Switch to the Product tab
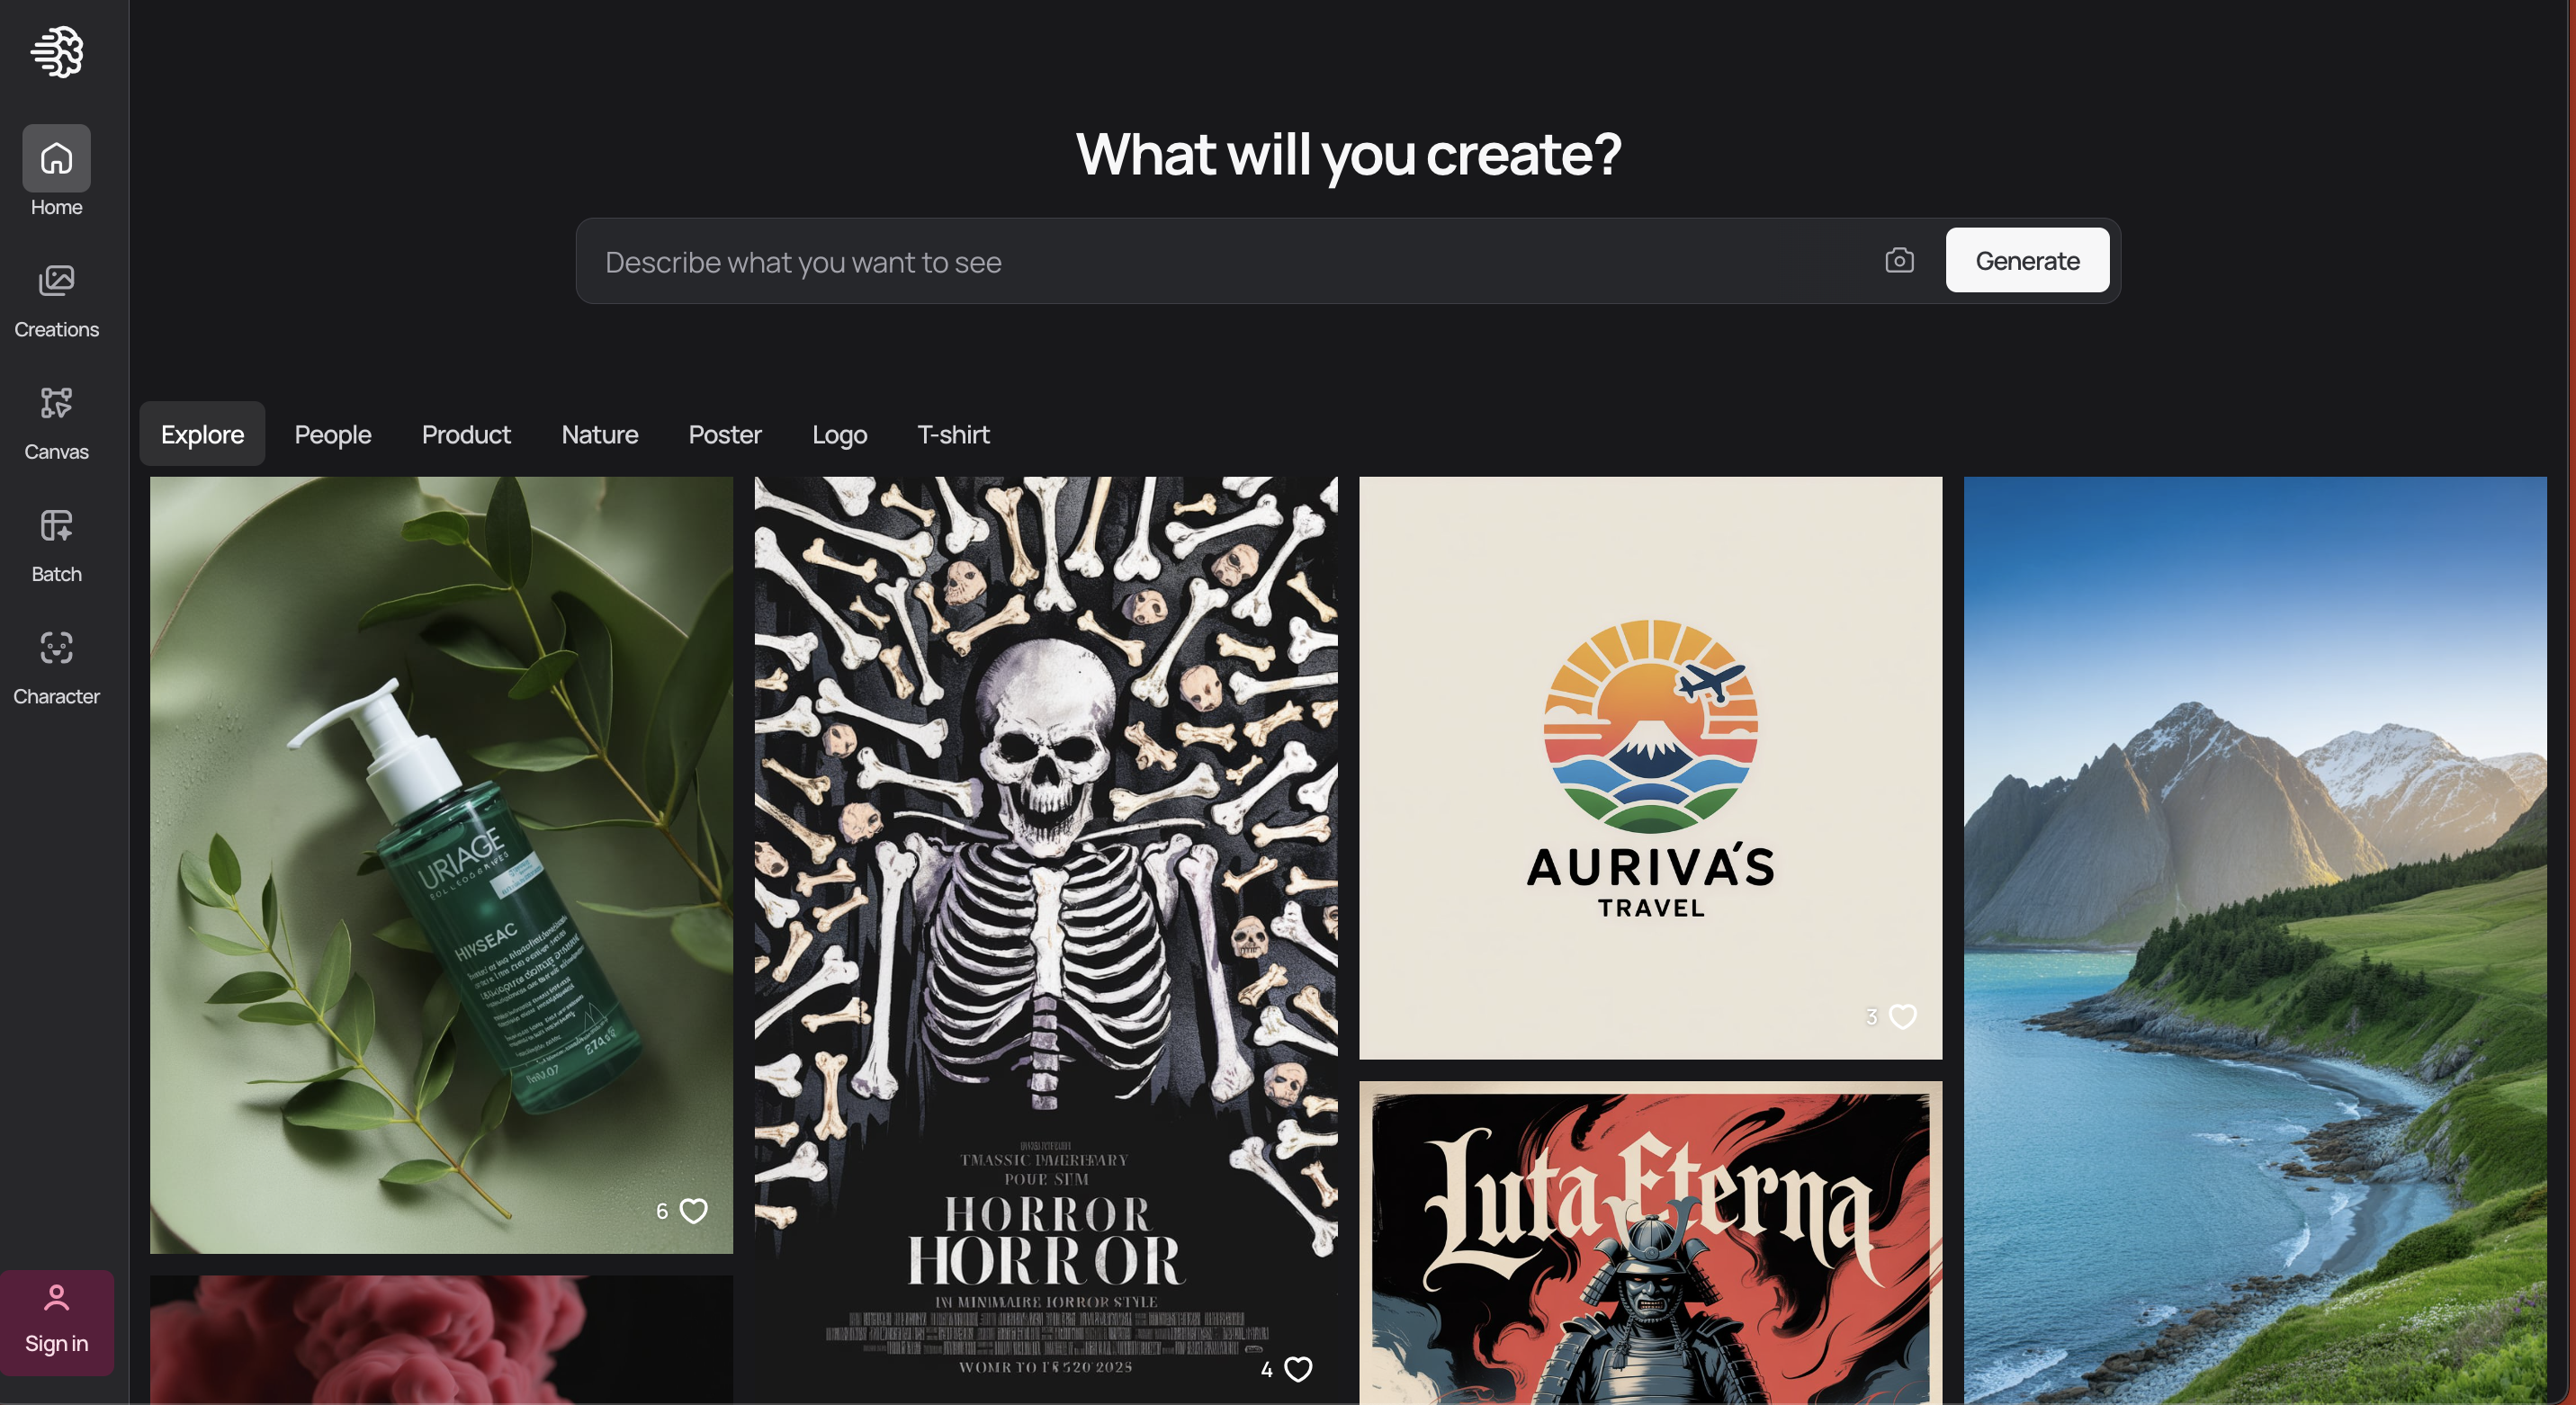Screen dimensions: 2576x1405 tap(465, 434)
